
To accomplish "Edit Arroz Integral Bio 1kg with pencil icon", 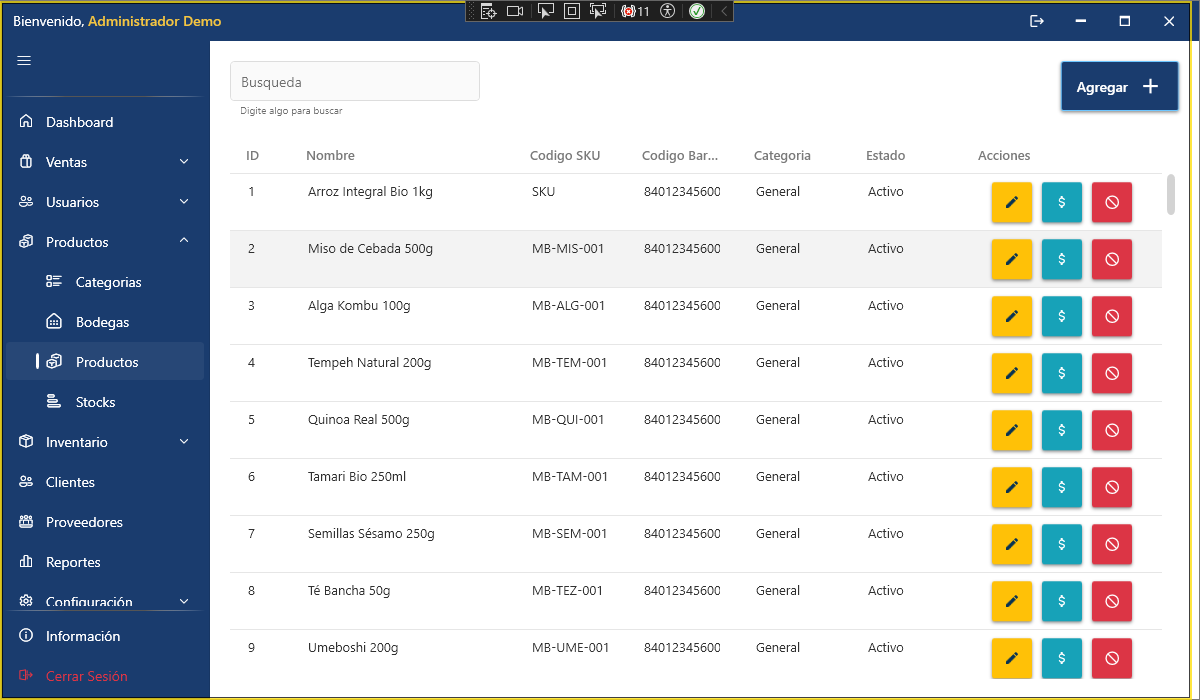I will pos(1011,202).
